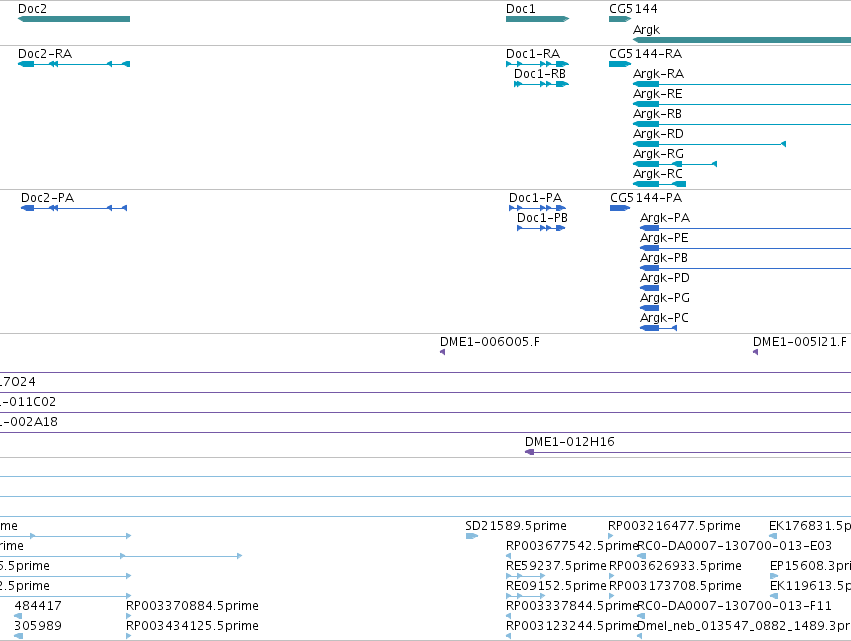851x641 pixels.
Task: Select the RE09152.5prime EST
Action: (525, 596)
